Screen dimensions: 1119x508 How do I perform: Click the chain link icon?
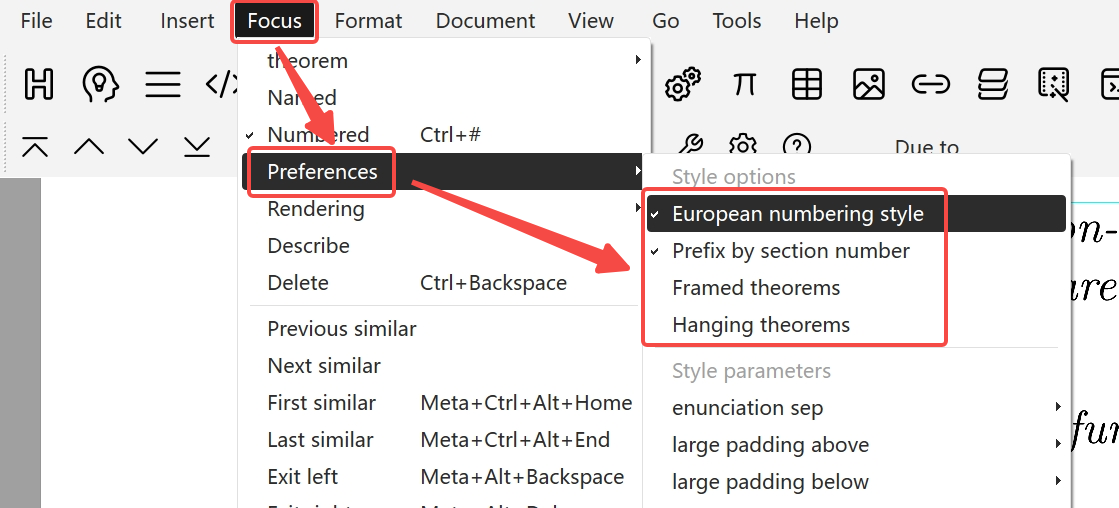tap(931, 84)
